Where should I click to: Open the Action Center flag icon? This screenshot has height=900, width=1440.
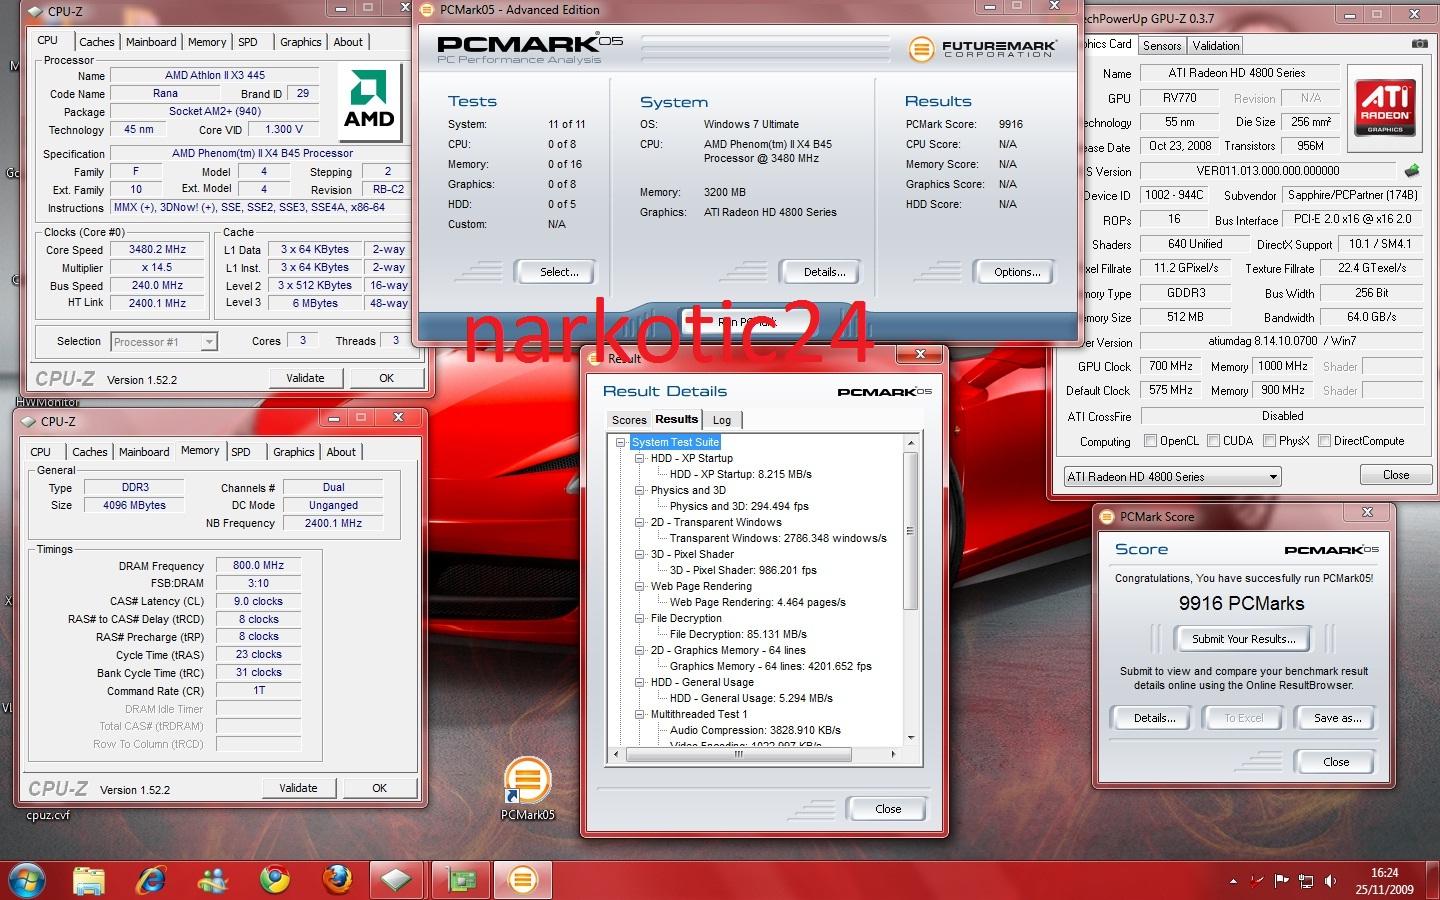[1281, 881]
